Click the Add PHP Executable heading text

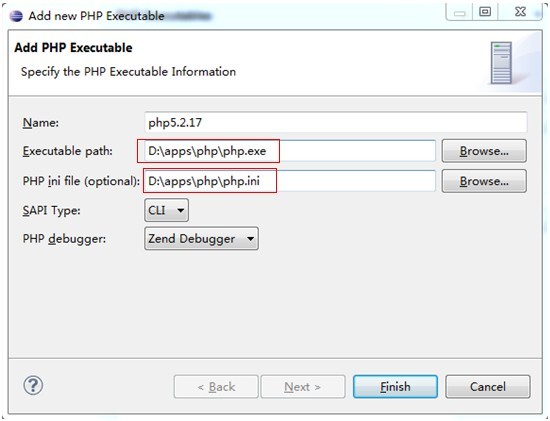click(x=73, y=47)
